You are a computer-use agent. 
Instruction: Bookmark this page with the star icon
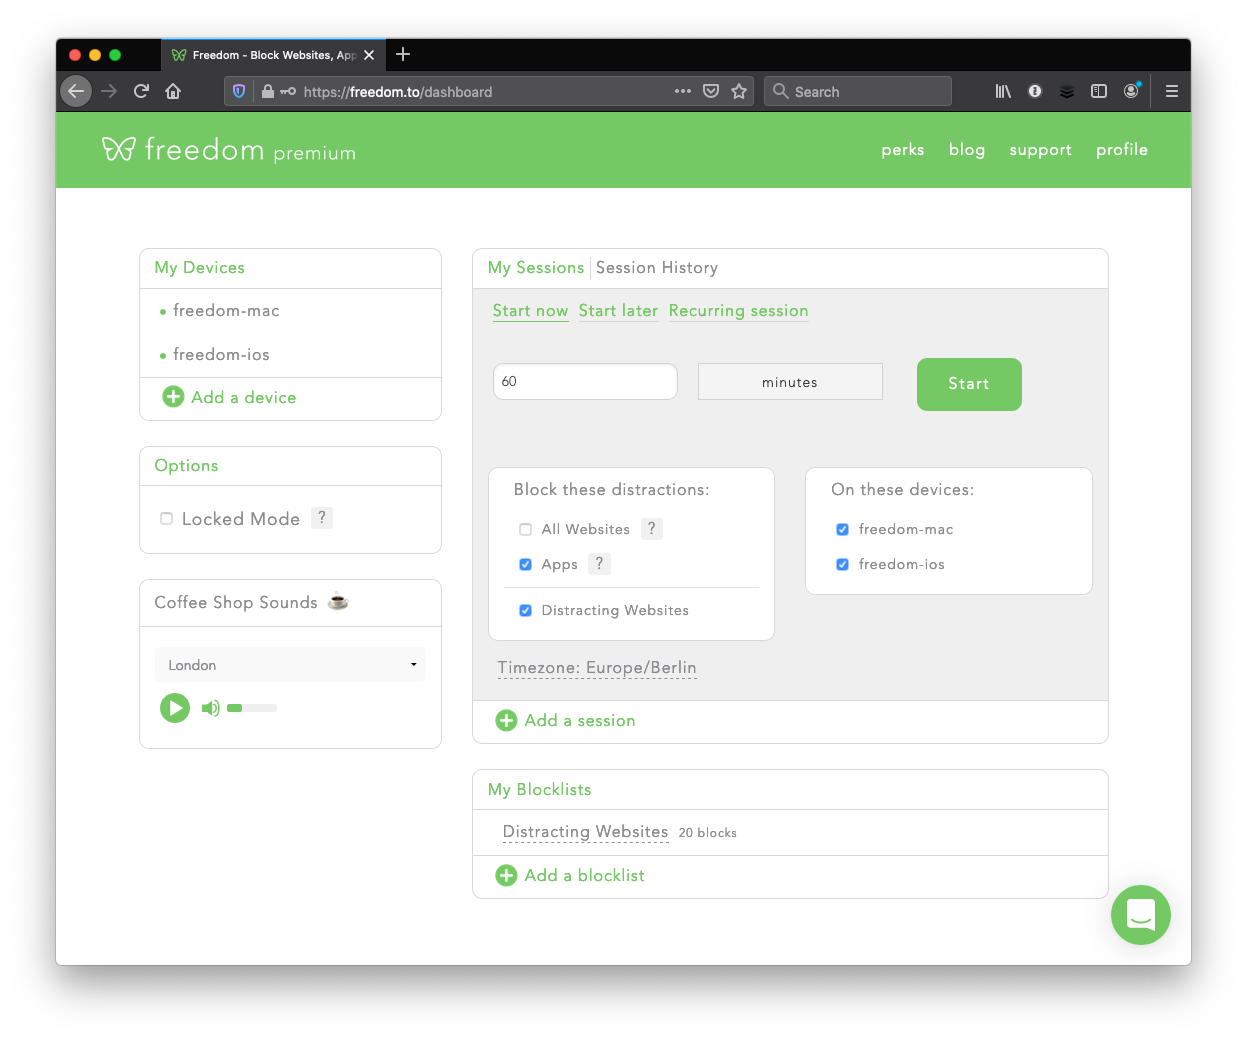(739, 91)
